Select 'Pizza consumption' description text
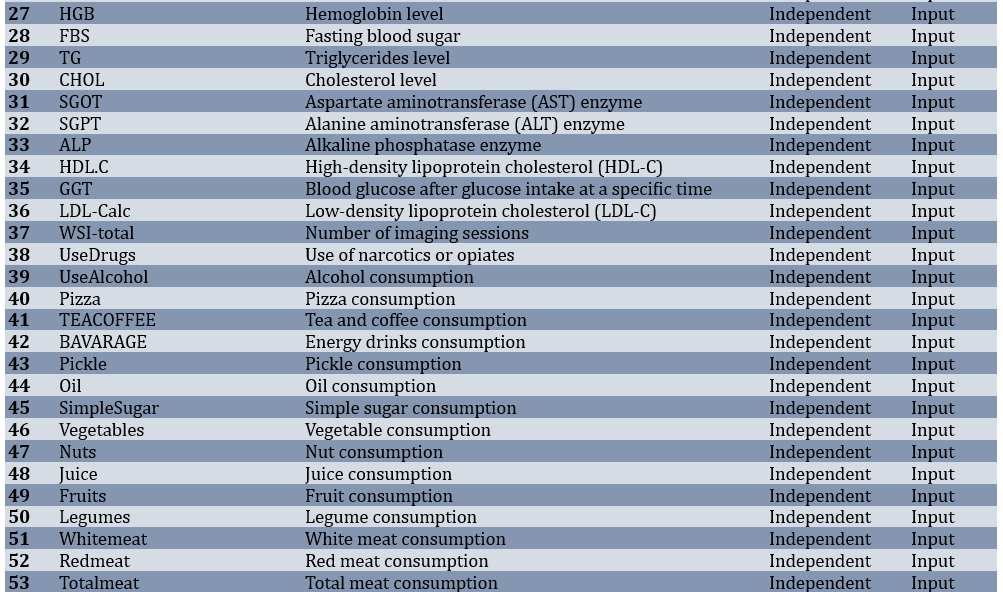Screen dimensions: 1003x592 tap(380, 299)
